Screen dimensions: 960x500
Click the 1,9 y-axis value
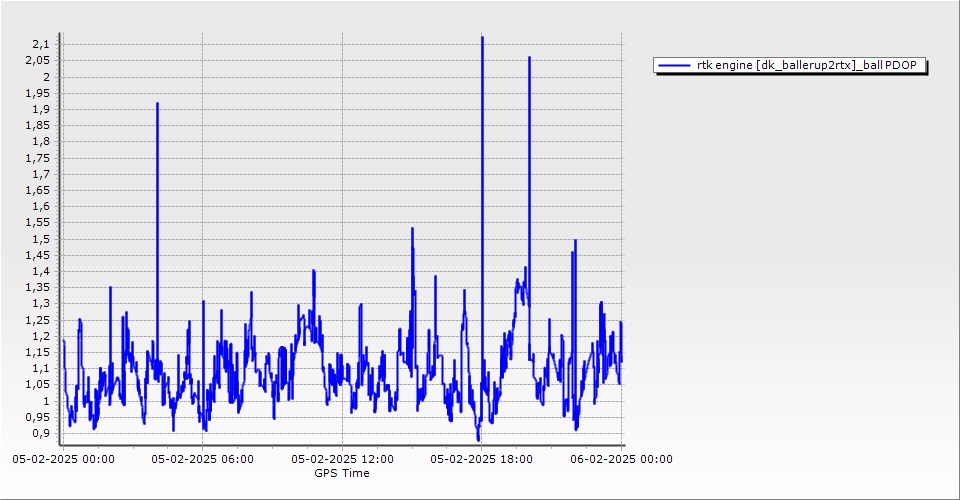click(x=40, y=109)
